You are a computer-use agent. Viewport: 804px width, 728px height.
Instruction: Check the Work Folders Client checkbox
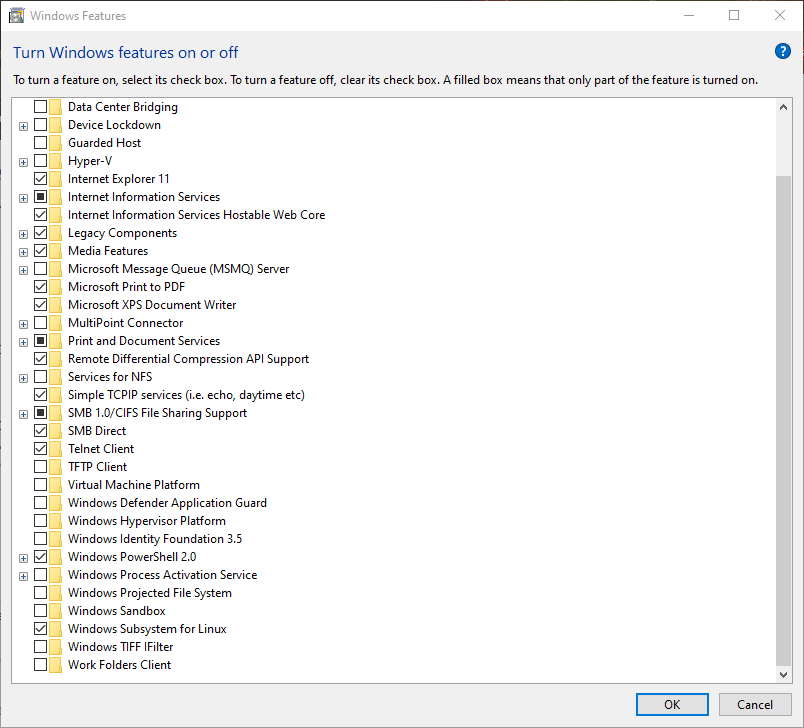pos(41,664)
